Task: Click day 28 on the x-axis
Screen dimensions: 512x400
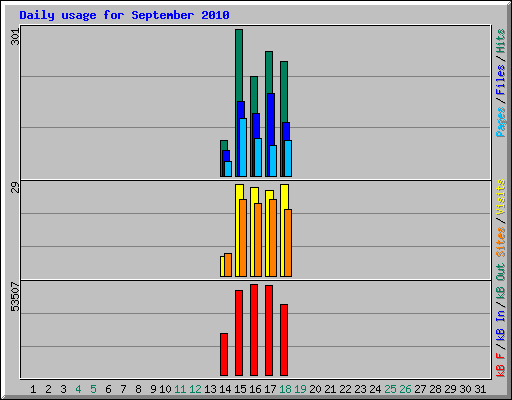Action: point(435,389)
